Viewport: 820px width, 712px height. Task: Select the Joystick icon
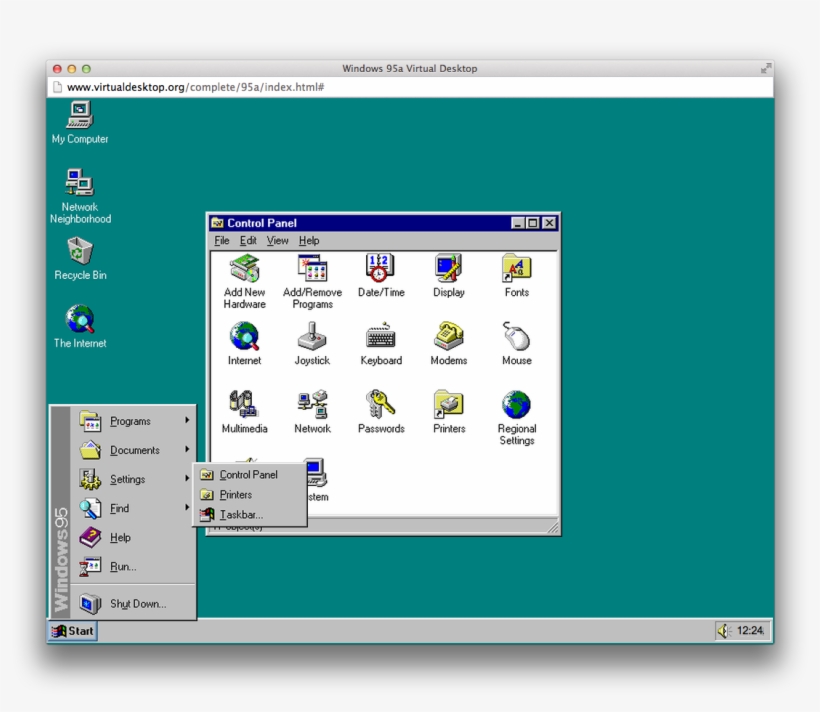point(312,344)
